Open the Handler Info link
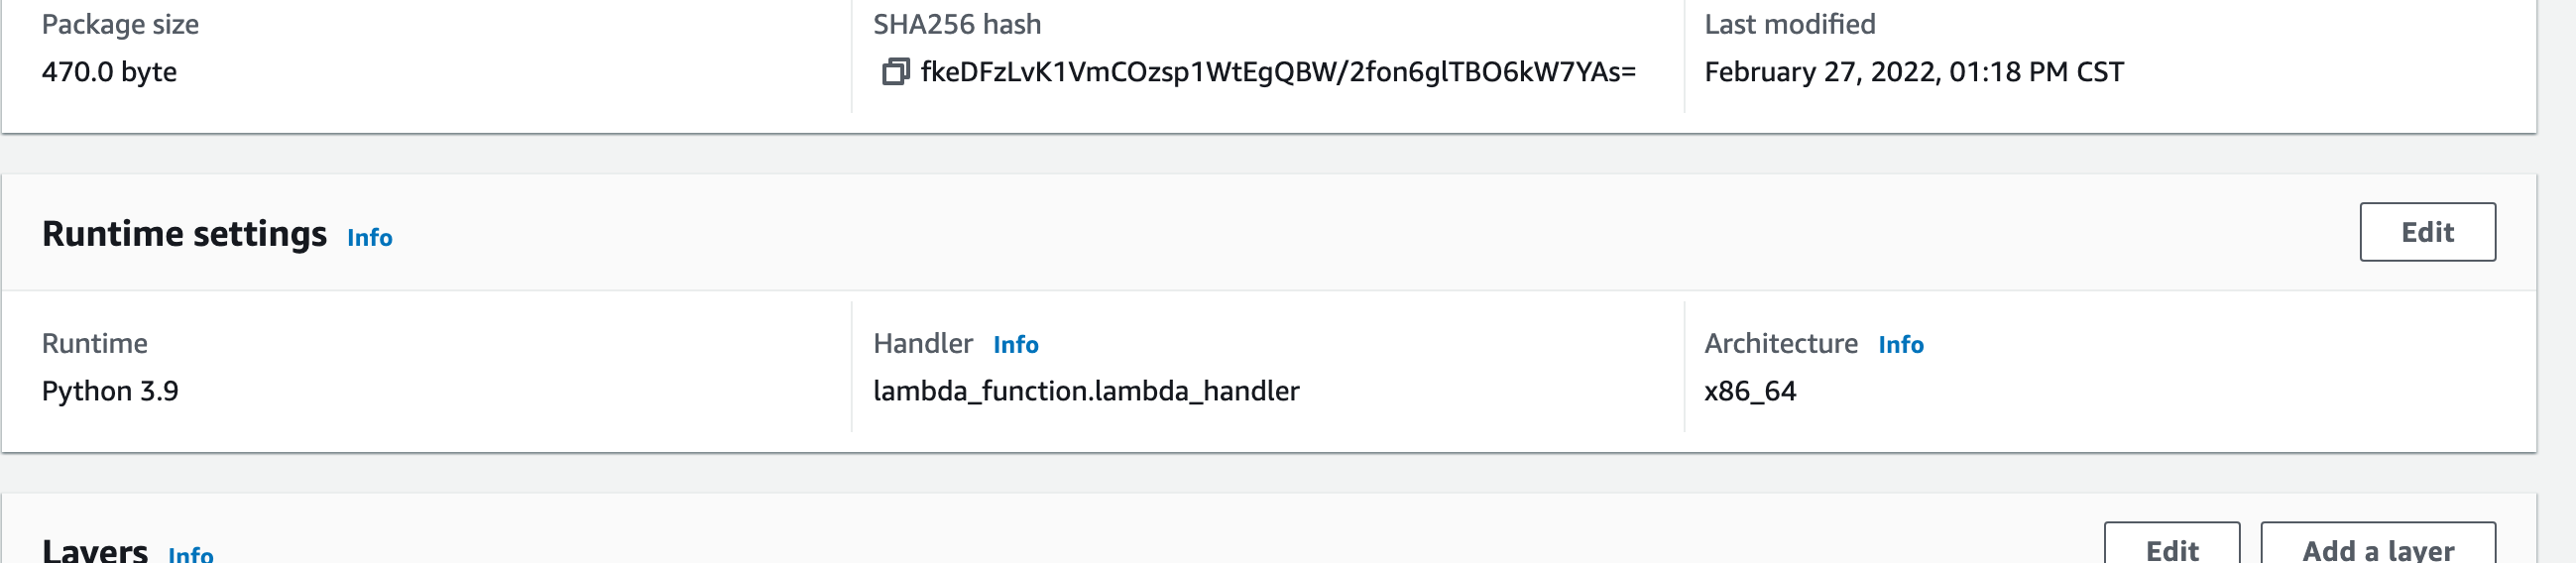2576x563 pixels. coord(1015,345)
